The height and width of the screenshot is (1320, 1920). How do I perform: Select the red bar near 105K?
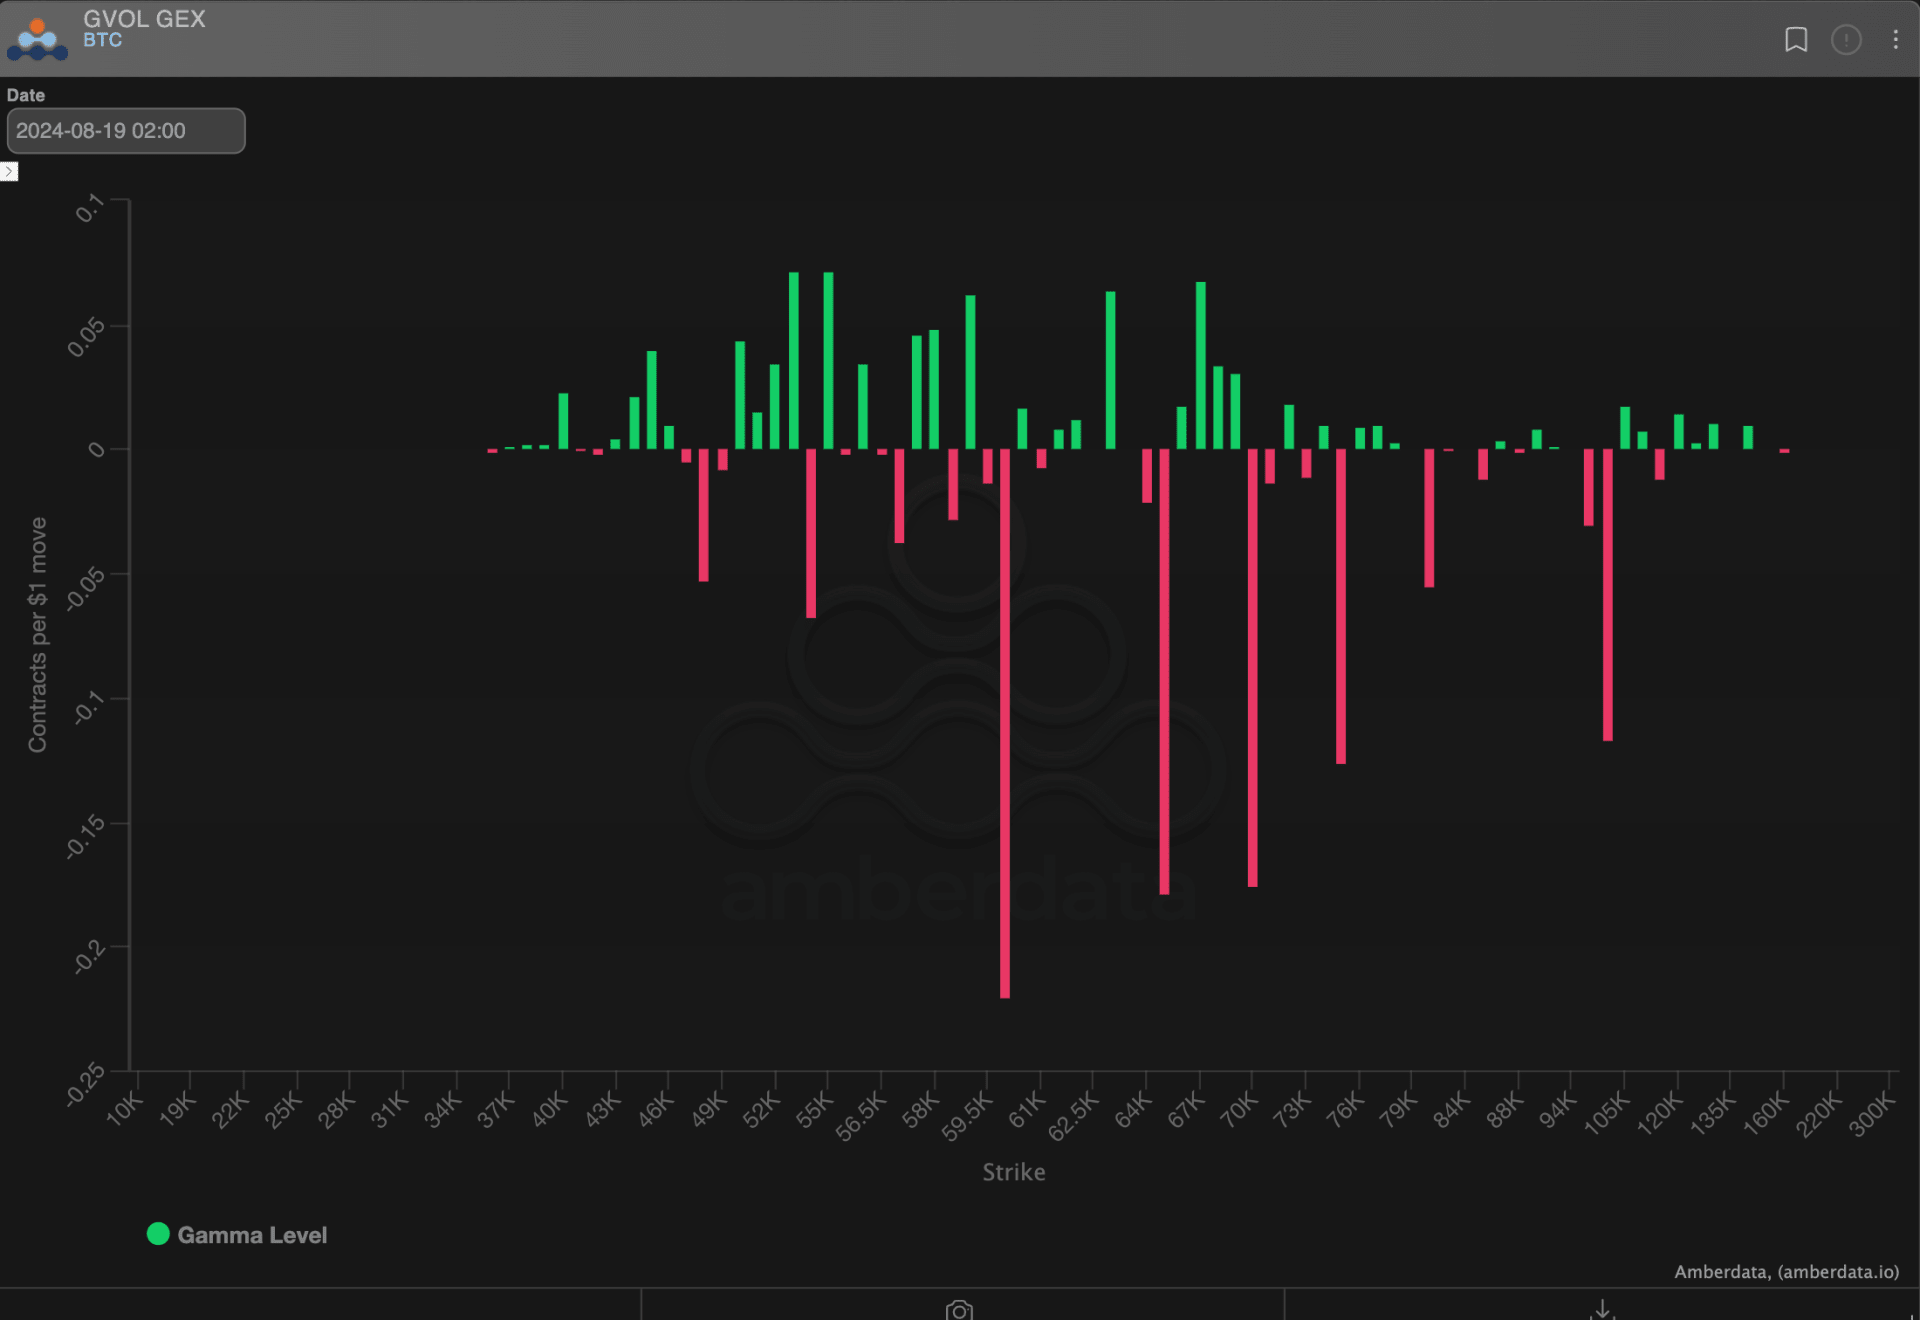1608,595
